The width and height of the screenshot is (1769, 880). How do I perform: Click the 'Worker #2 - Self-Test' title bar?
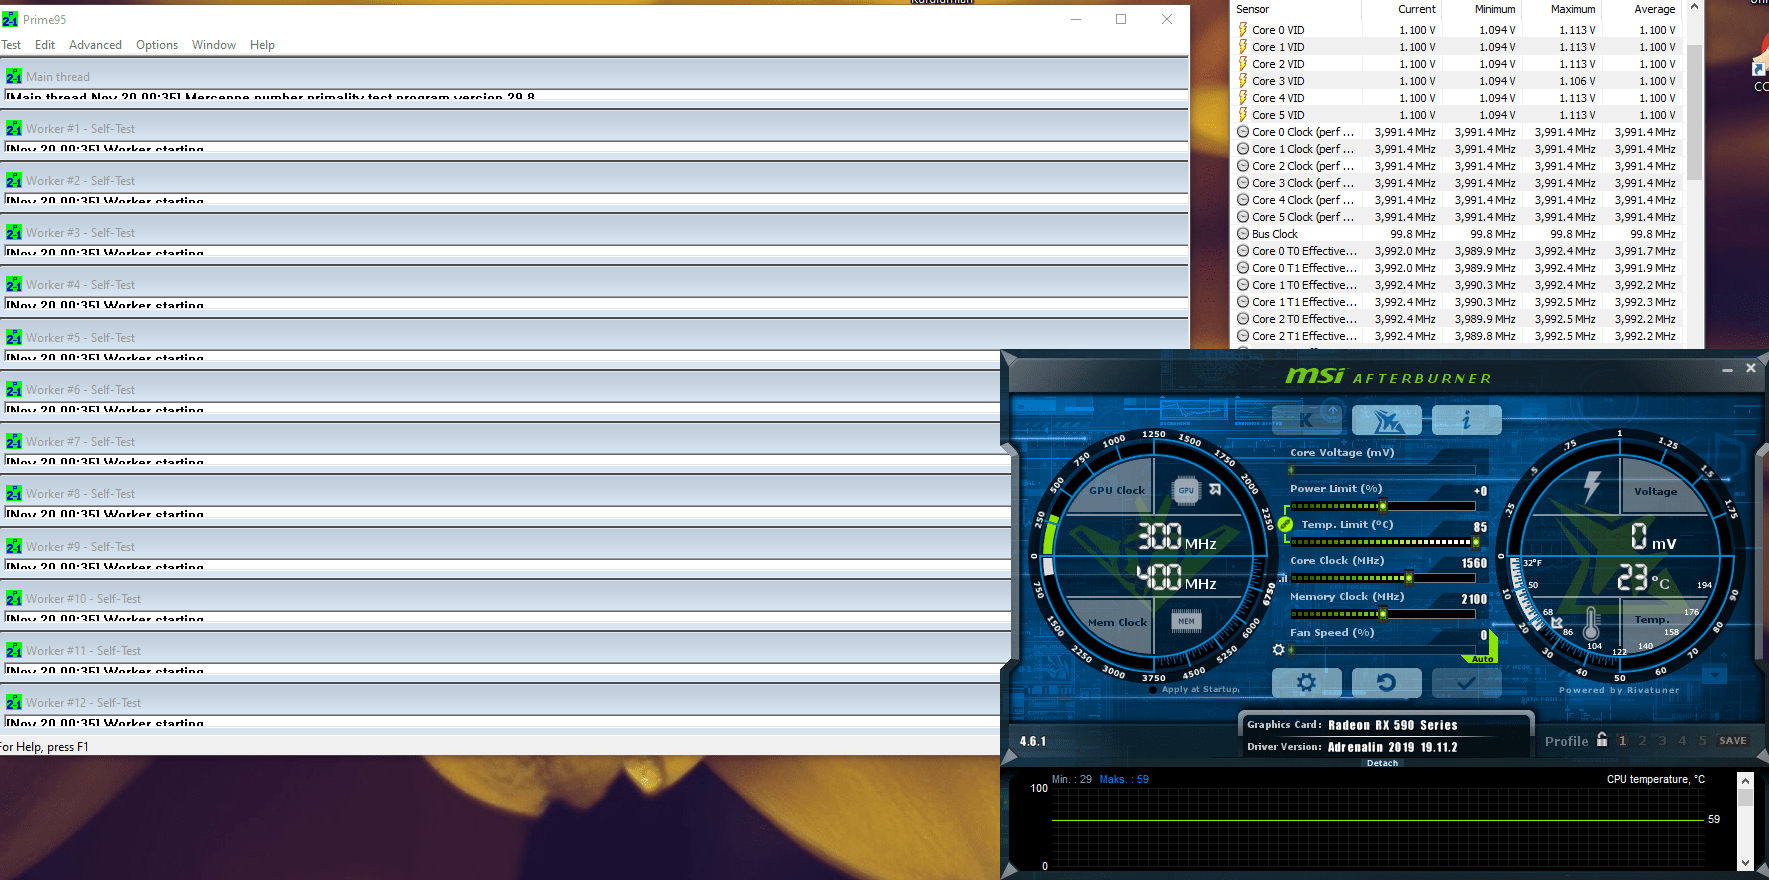coord(596,181)
